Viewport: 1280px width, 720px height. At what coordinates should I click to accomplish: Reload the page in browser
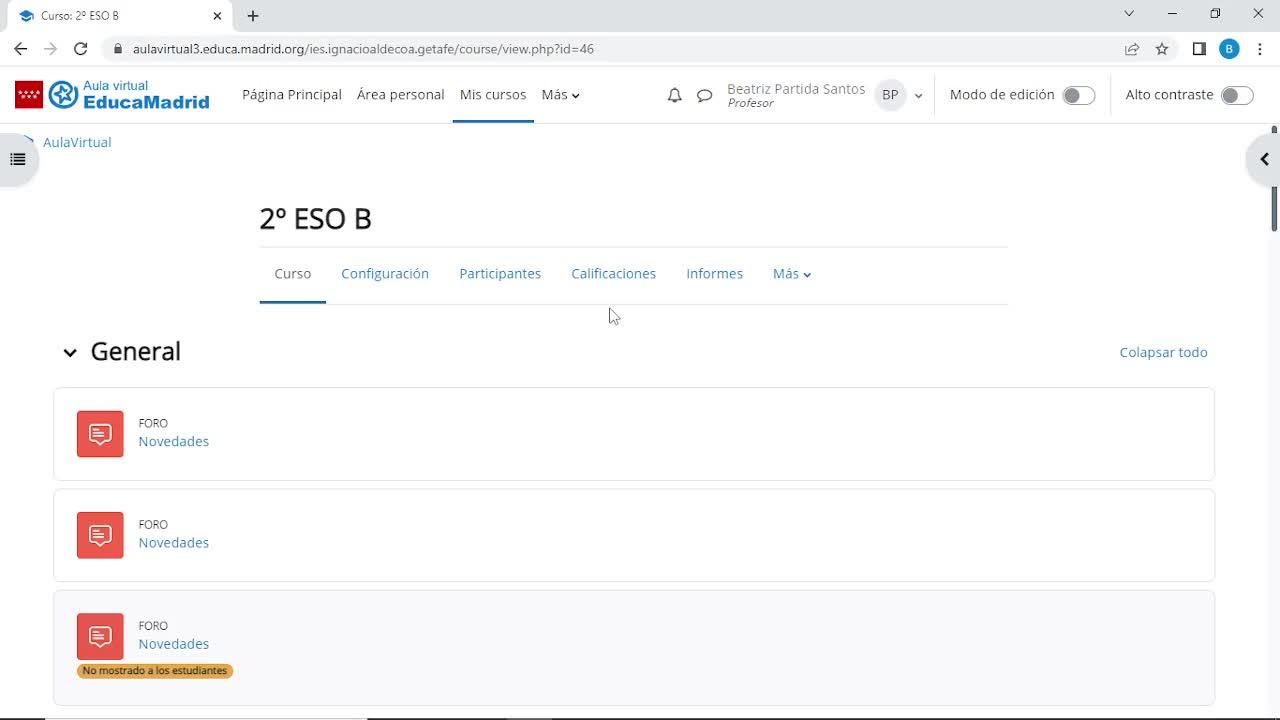click(81, 48)
